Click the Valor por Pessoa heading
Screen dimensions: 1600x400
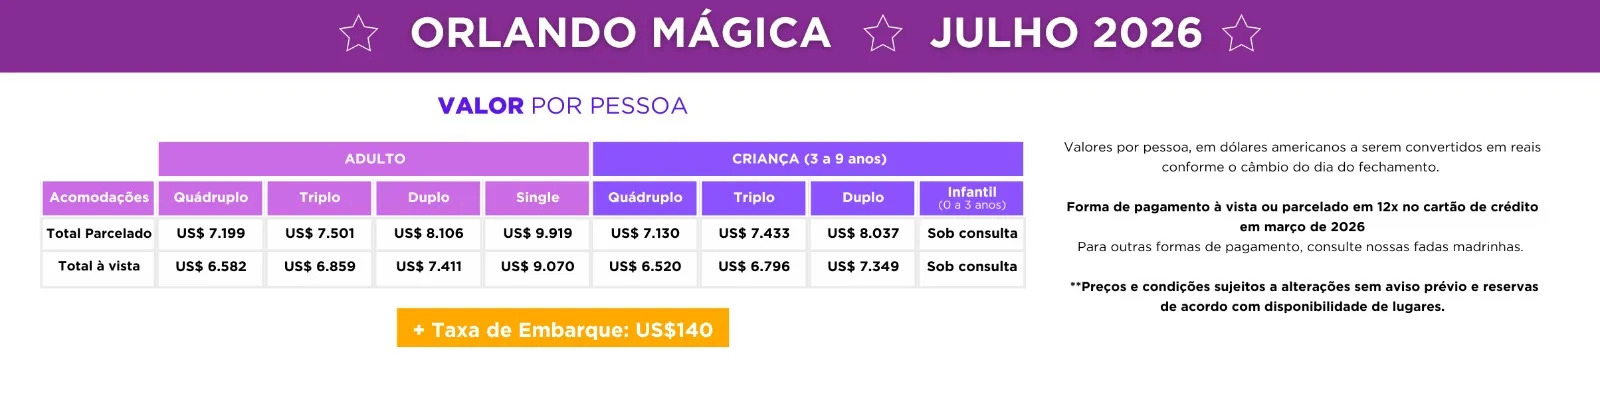562,106
